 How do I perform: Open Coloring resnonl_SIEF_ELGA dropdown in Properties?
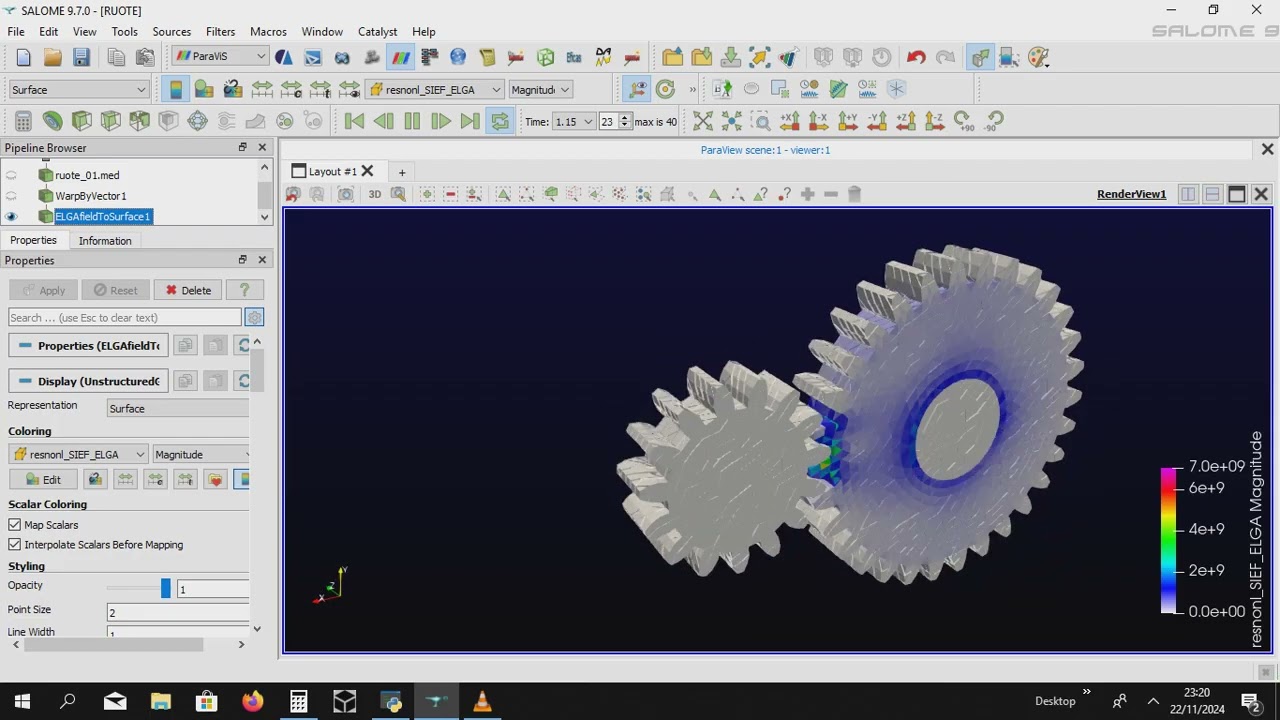79,454
